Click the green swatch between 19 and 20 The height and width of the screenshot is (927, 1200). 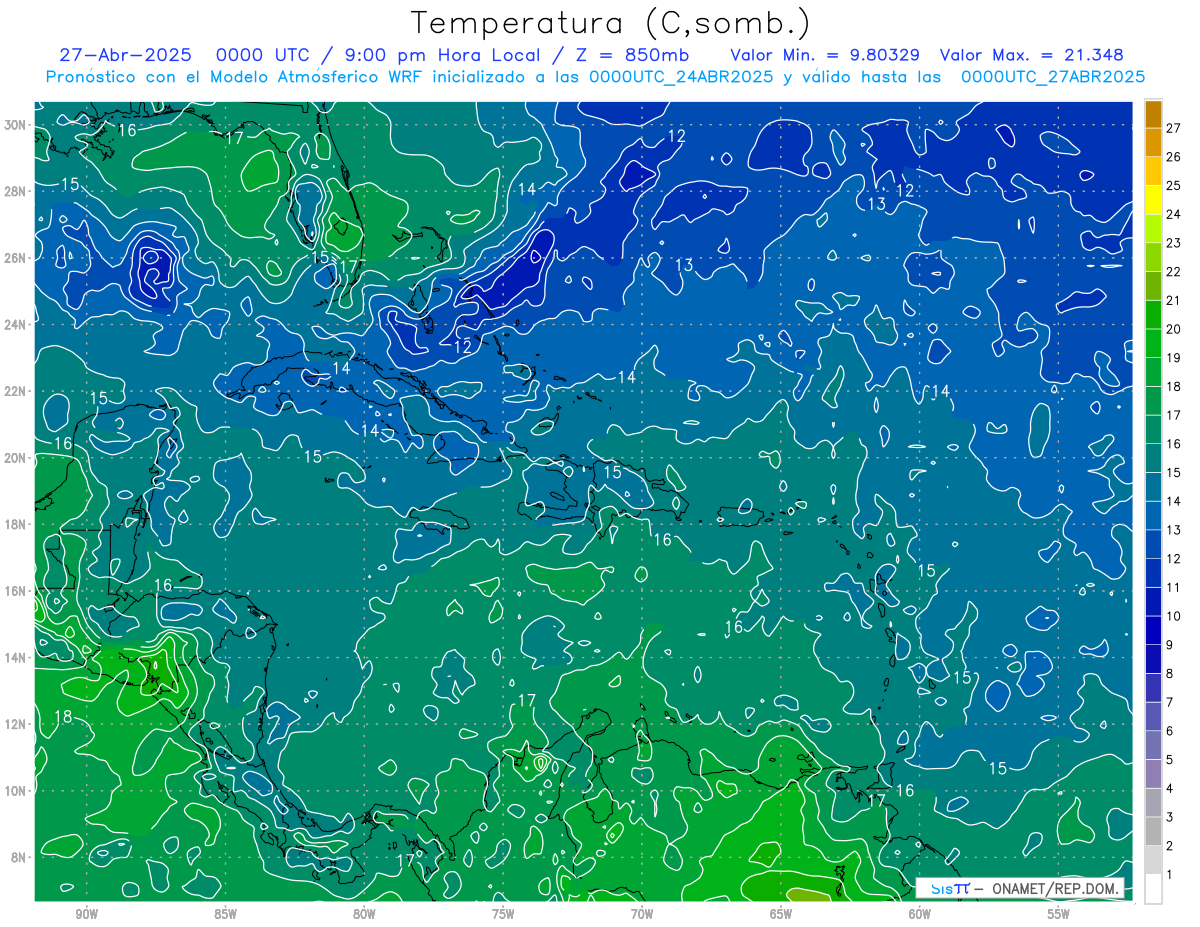tap(1153, 343)
